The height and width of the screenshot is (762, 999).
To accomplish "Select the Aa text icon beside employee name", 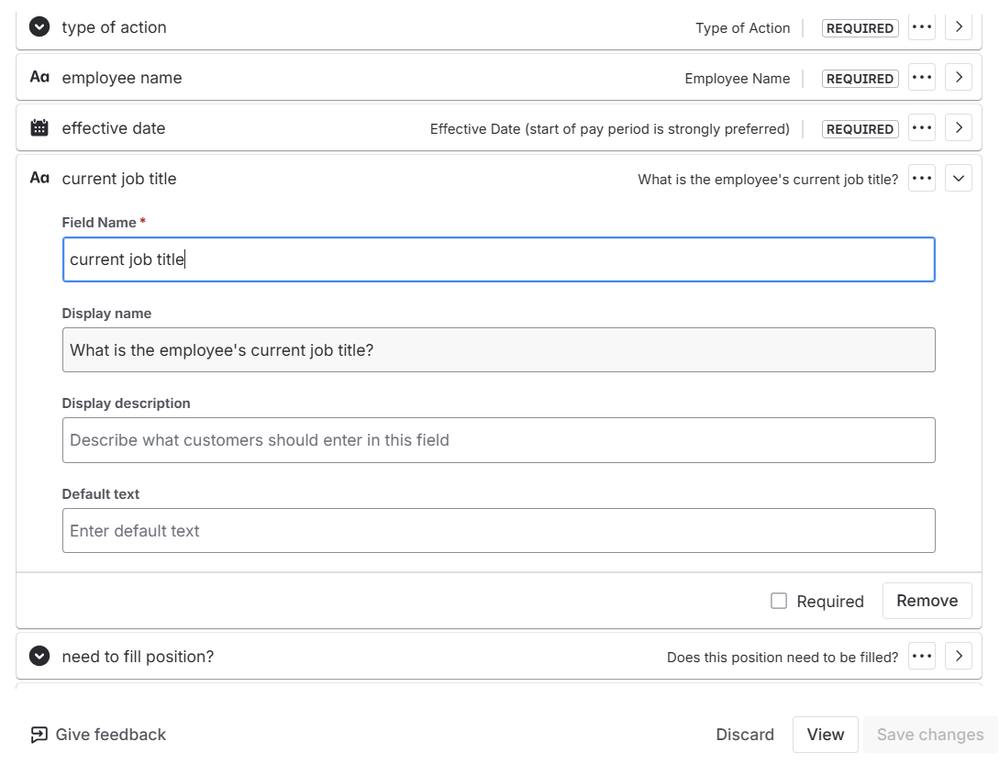I will coord(39,77).
